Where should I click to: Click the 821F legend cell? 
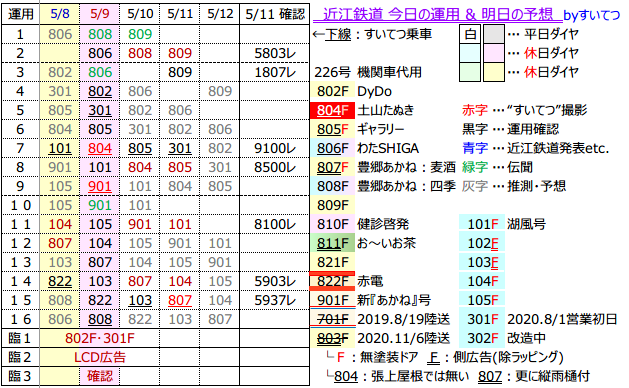(x=332, y=262)
